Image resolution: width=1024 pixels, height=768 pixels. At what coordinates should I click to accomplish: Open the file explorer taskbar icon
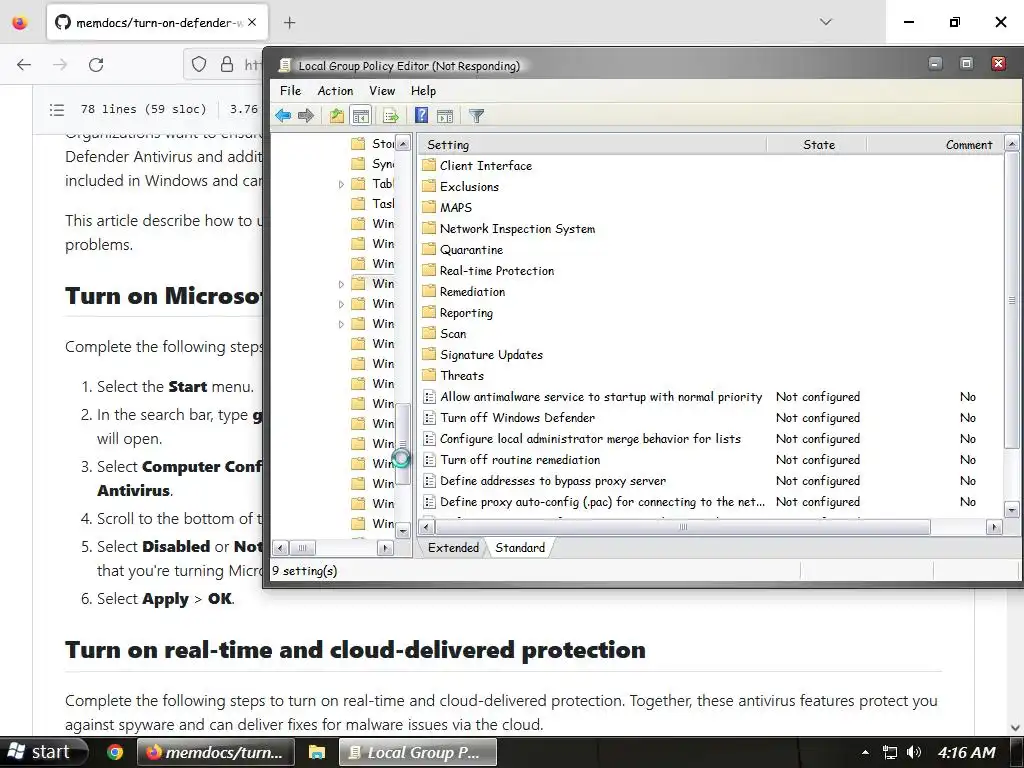pos(317,752)
